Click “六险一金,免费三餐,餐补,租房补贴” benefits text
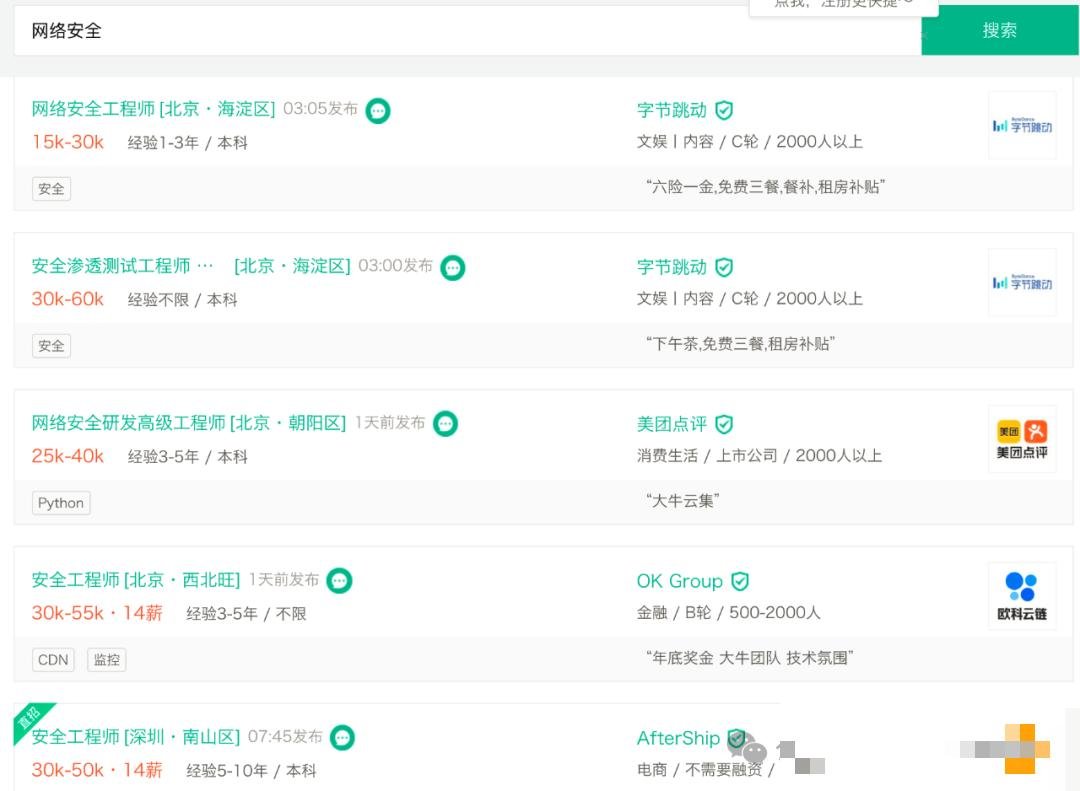 (765, 187)
